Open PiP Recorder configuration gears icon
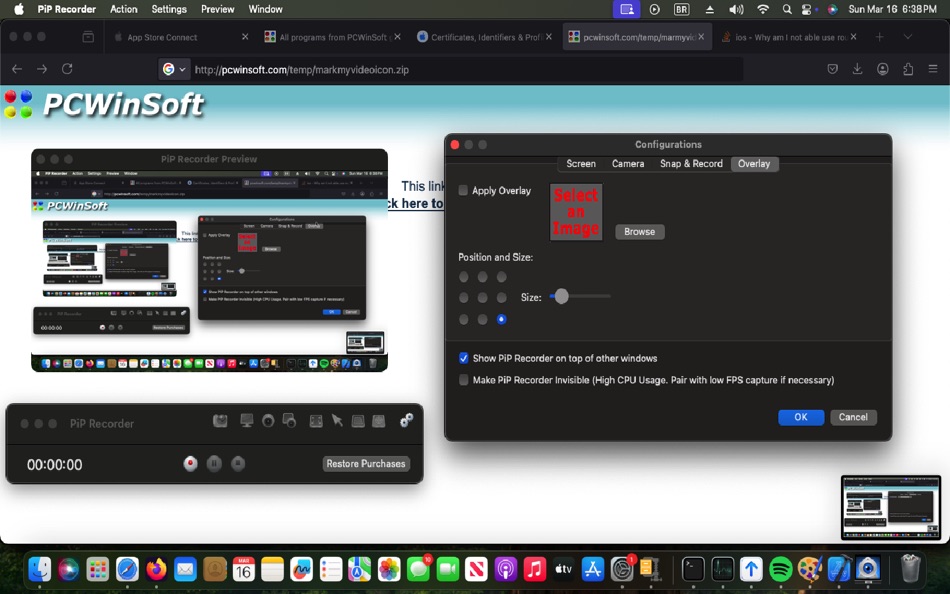Screen dimensions: 950x594 coord(407,421)
